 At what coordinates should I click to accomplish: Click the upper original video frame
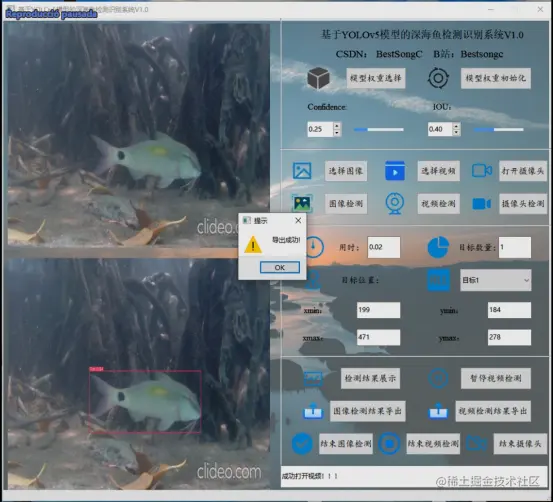coord(139,134)
